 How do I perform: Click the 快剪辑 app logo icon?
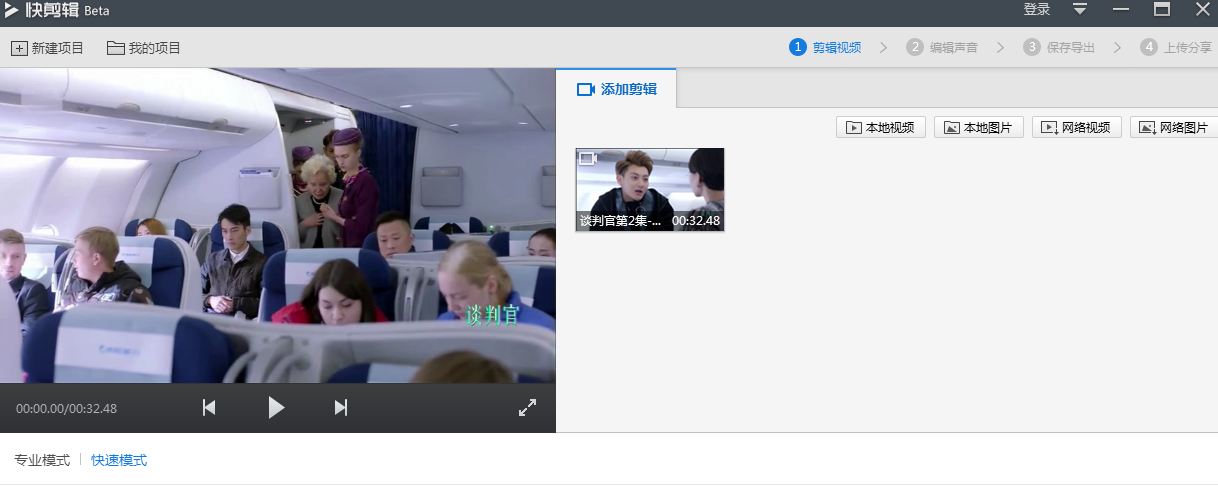pyautogui.click(x=11, y=10)
